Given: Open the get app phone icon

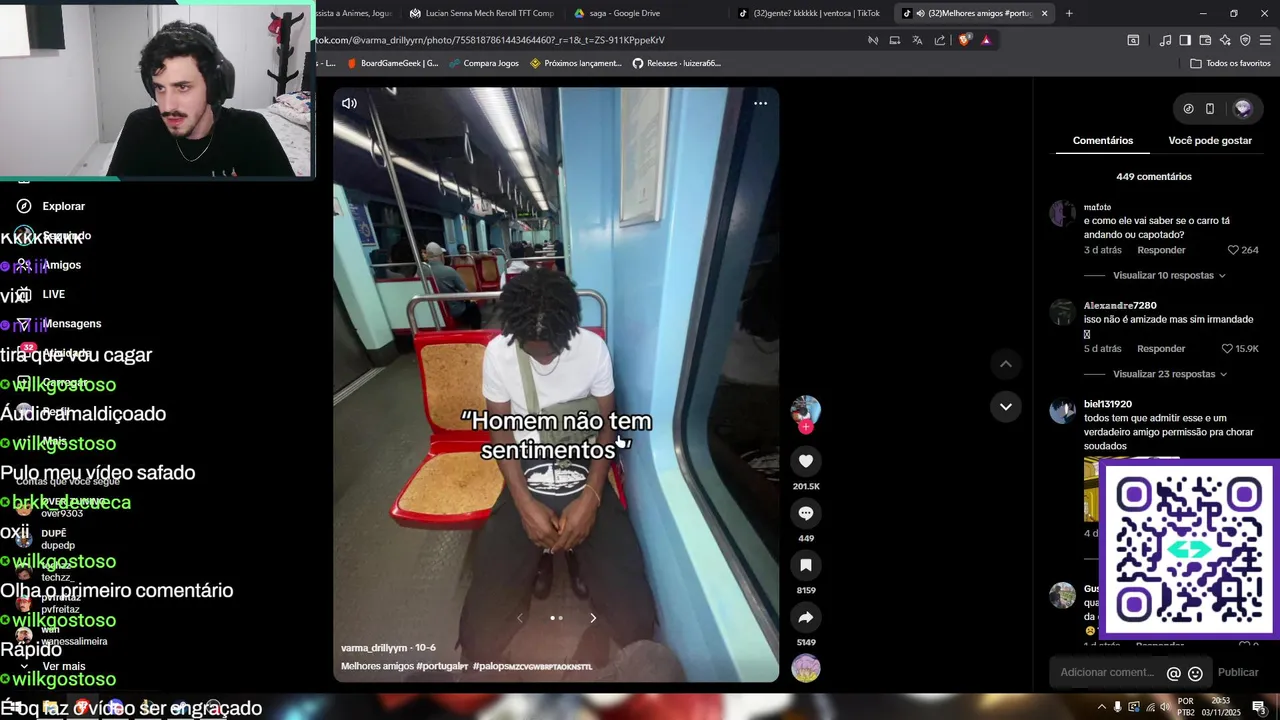Looking at the screenshot, I should (x=1210, y=109).
